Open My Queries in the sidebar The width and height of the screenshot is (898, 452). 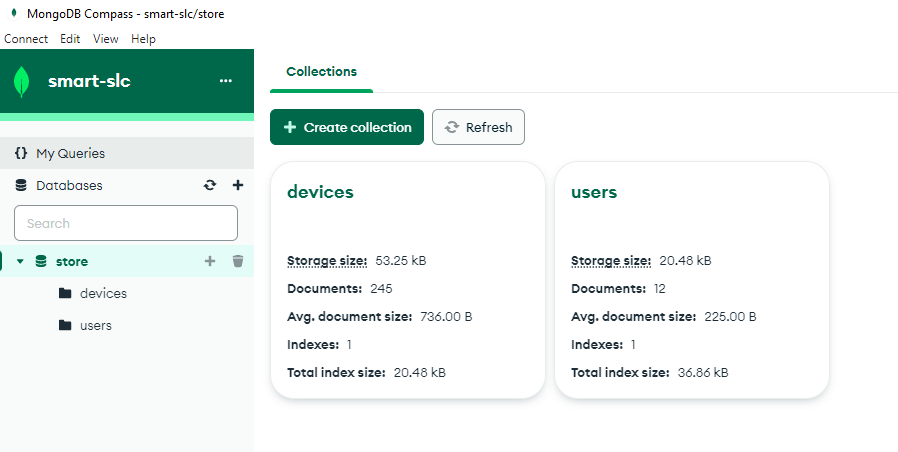pos(127,153)
